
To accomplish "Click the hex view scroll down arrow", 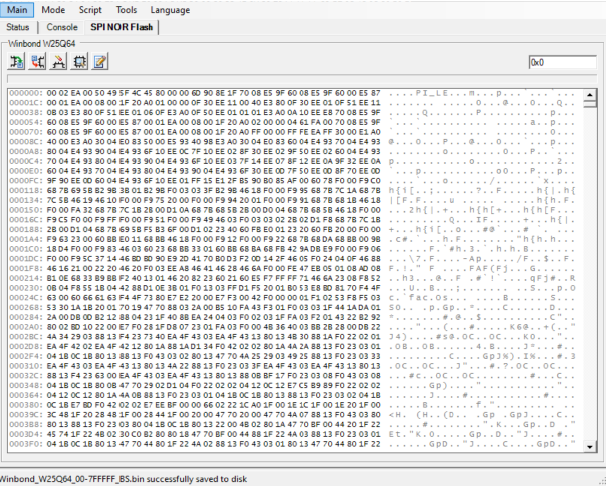I will (590, 447).
